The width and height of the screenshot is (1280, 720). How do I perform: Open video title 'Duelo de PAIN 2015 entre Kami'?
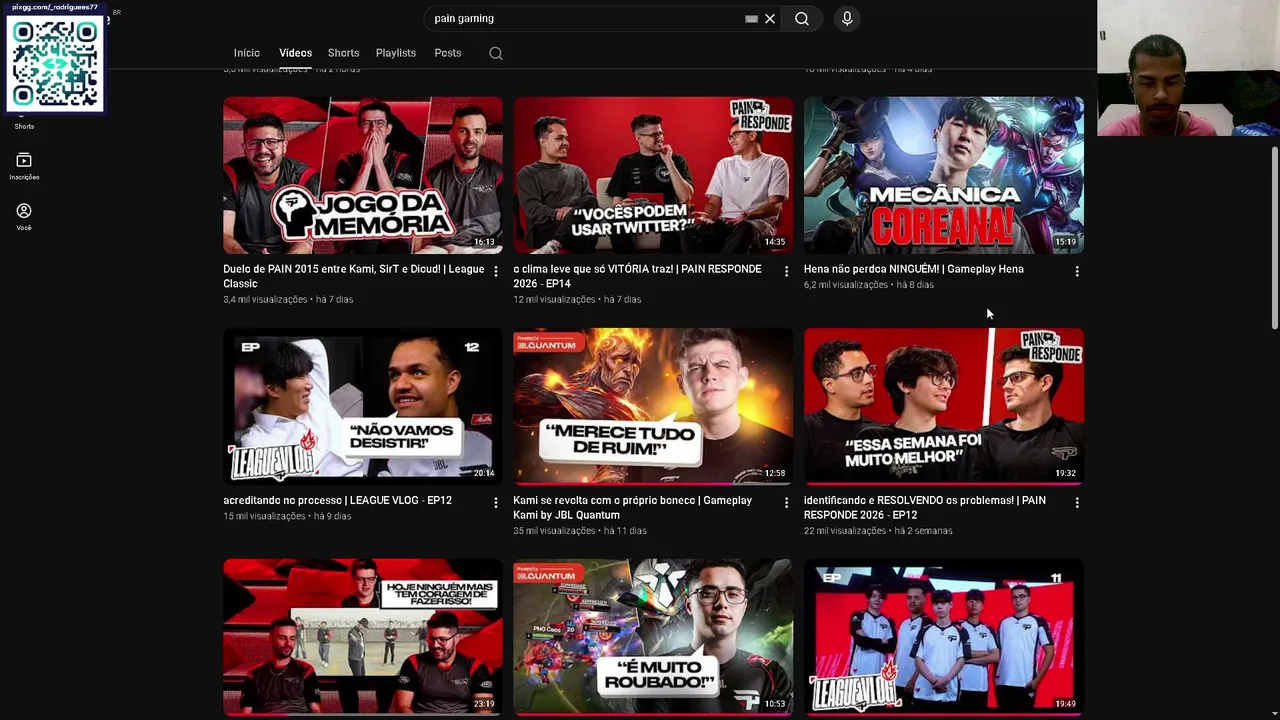353,276
